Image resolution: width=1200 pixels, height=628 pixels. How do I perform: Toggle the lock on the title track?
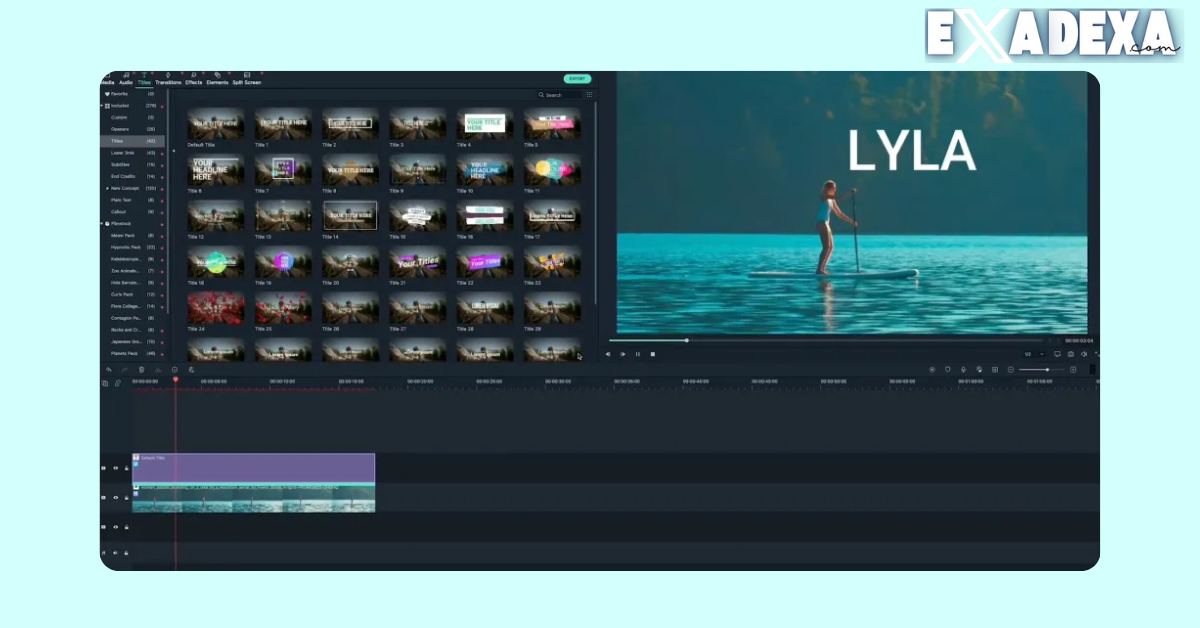tap(126, 468)
